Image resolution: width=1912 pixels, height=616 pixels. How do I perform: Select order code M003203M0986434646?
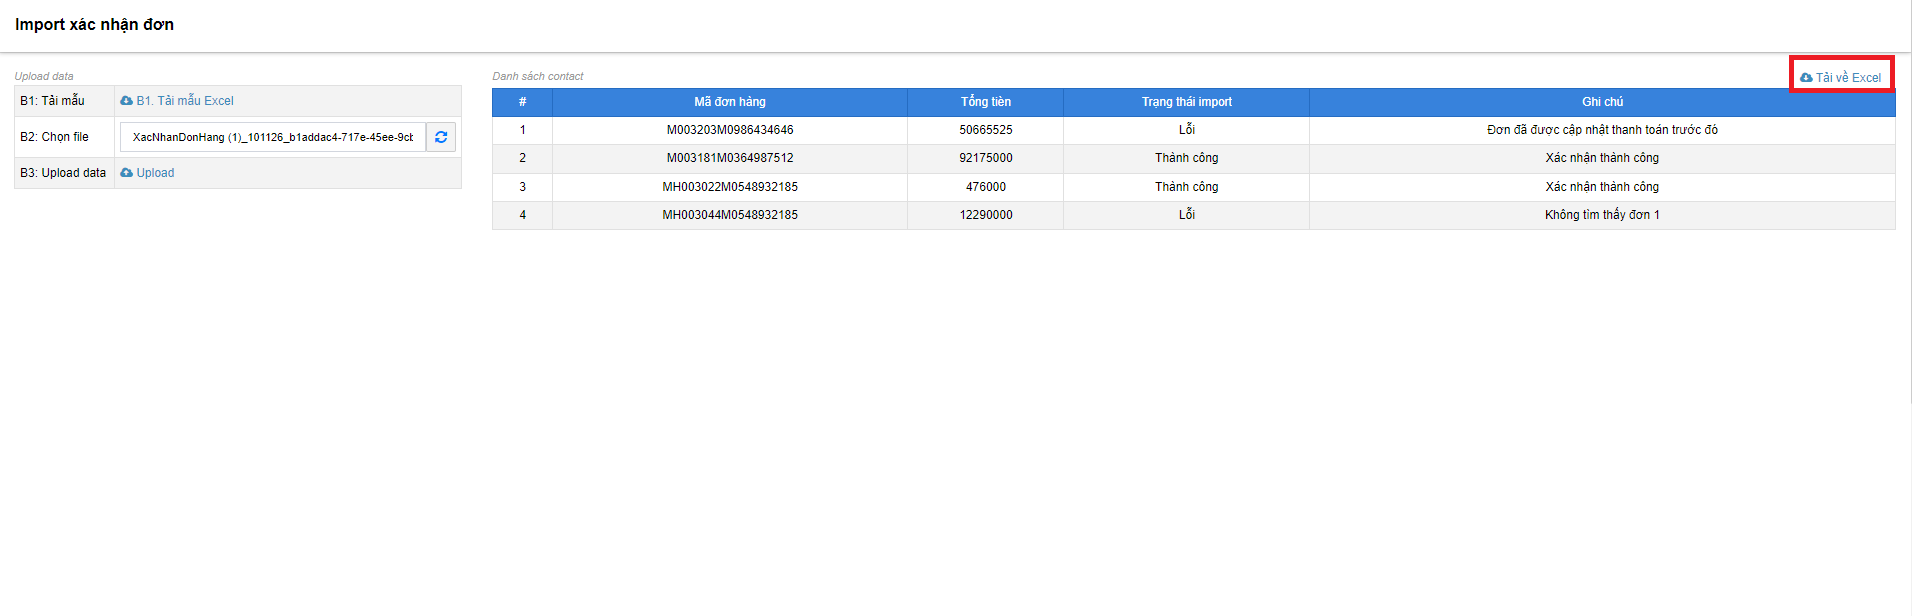[x=729, y=130]
